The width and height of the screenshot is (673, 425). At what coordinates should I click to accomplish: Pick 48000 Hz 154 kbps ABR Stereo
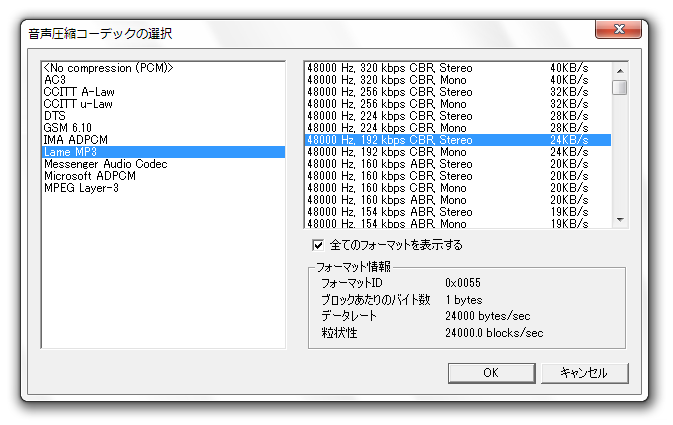pyautogui.click(x=458, y=212)
